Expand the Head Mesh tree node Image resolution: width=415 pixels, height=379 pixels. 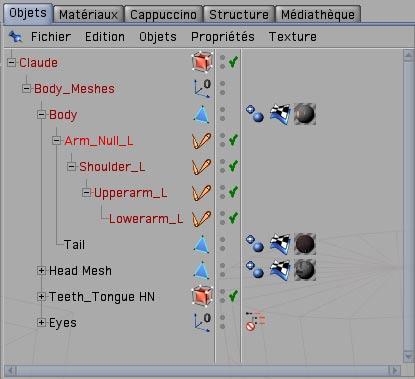click(x=41, y=271)
